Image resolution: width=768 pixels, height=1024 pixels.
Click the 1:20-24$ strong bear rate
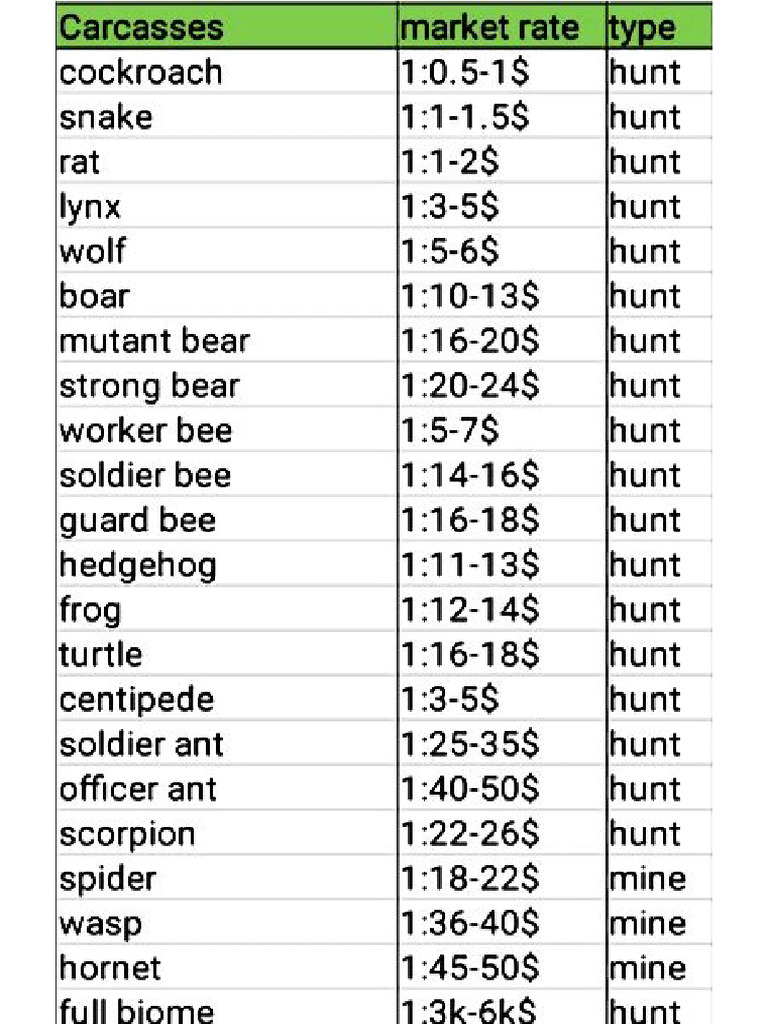(469, 386)
